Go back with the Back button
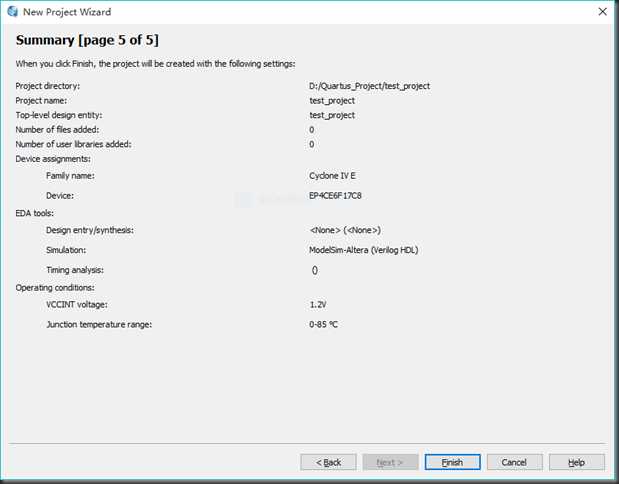The width and height of the screenshot is (619, 484). tap(328, 462)
